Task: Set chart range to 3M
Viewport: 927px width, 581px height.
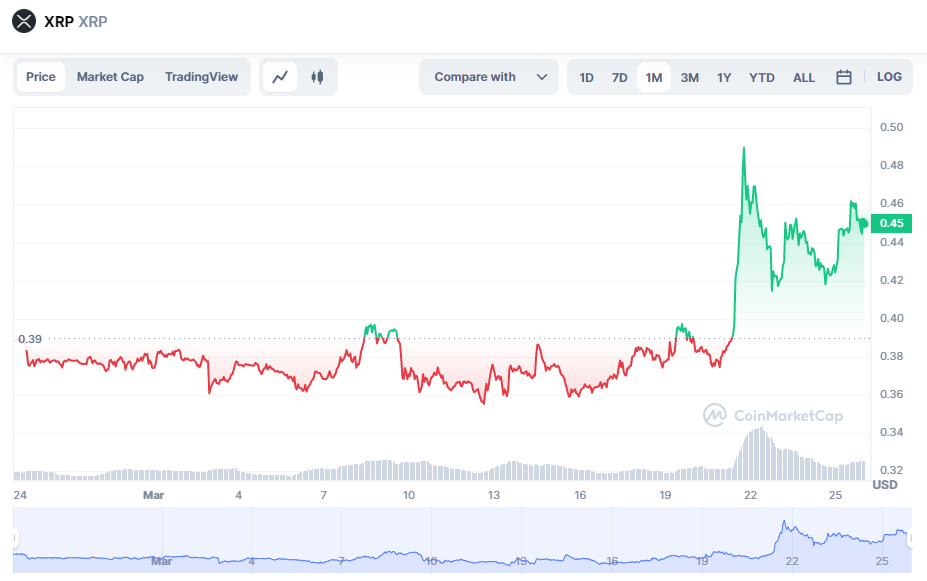Action: click(689, 77)
